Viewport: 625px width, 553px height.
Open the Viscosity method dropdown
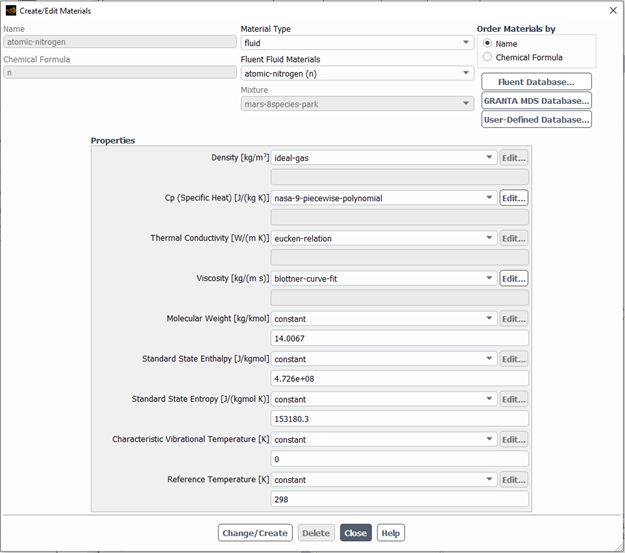(384, 278)
